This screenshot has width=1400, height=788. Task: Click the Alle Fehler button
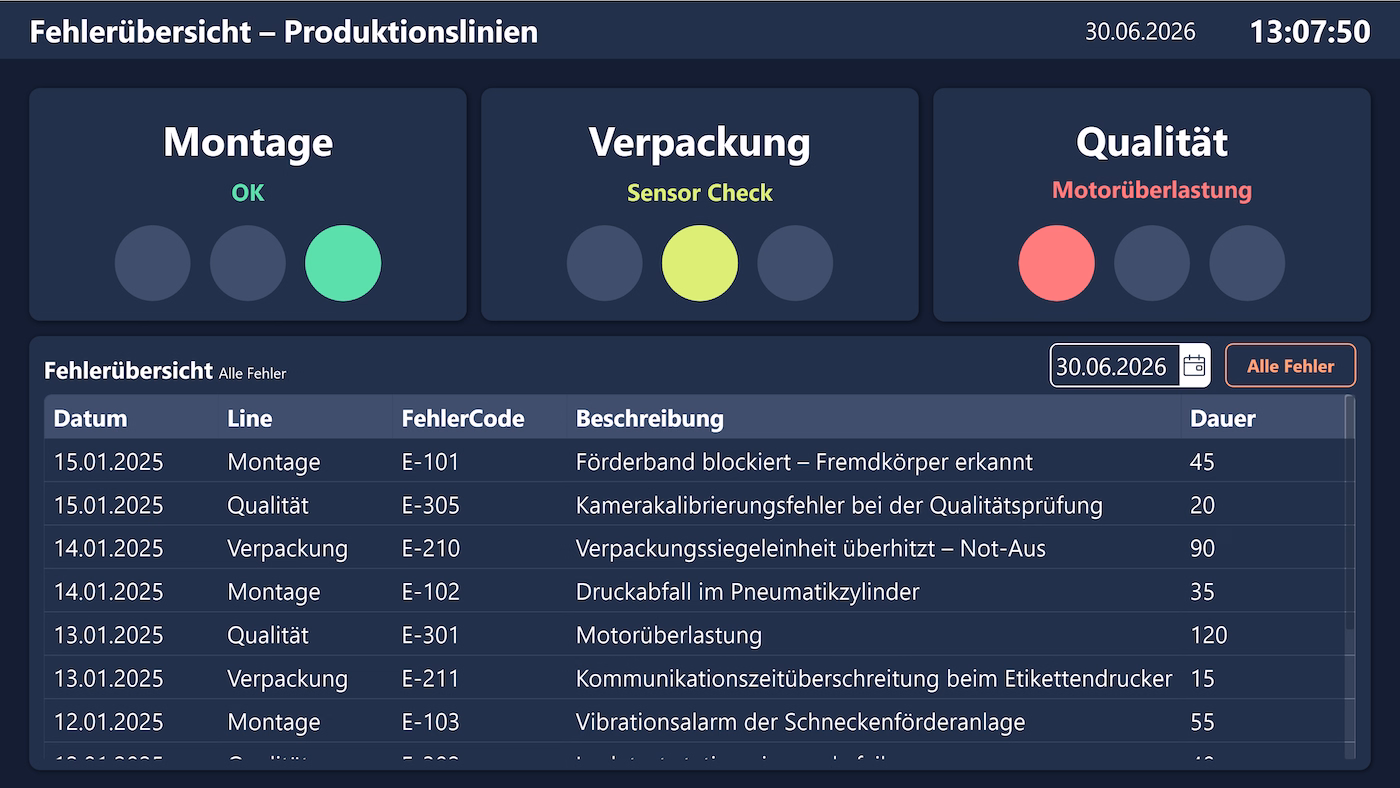[x=1290, y=366]
